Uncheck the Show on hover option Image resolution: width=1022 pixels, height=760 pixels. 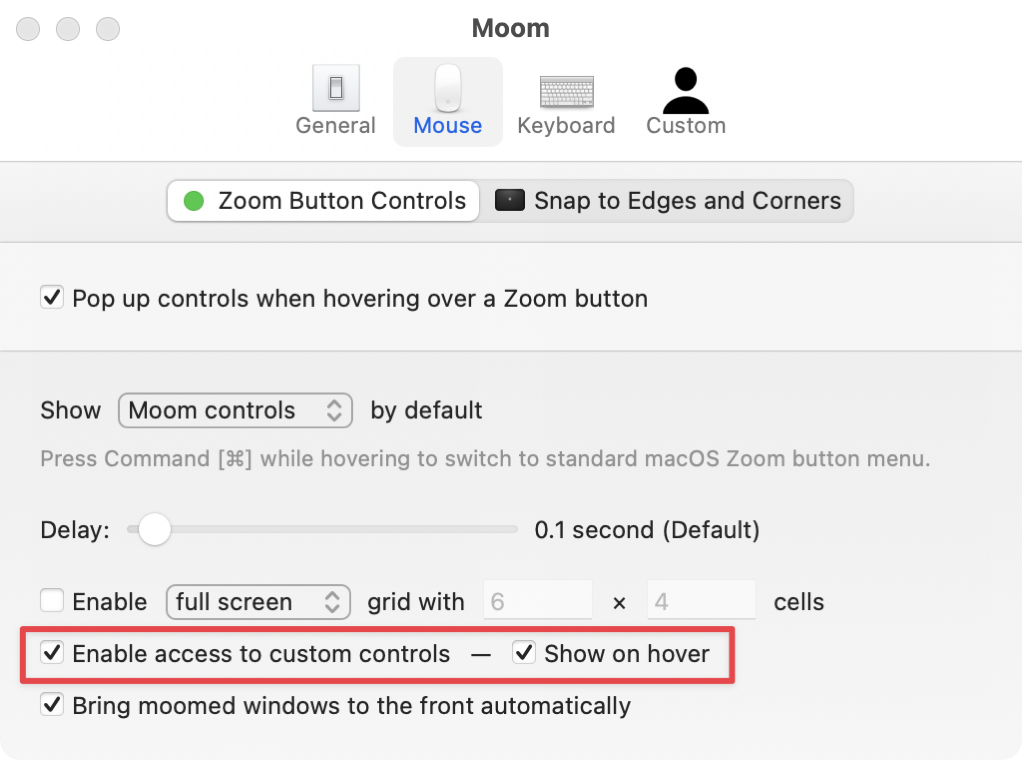(x=524, y=654)
